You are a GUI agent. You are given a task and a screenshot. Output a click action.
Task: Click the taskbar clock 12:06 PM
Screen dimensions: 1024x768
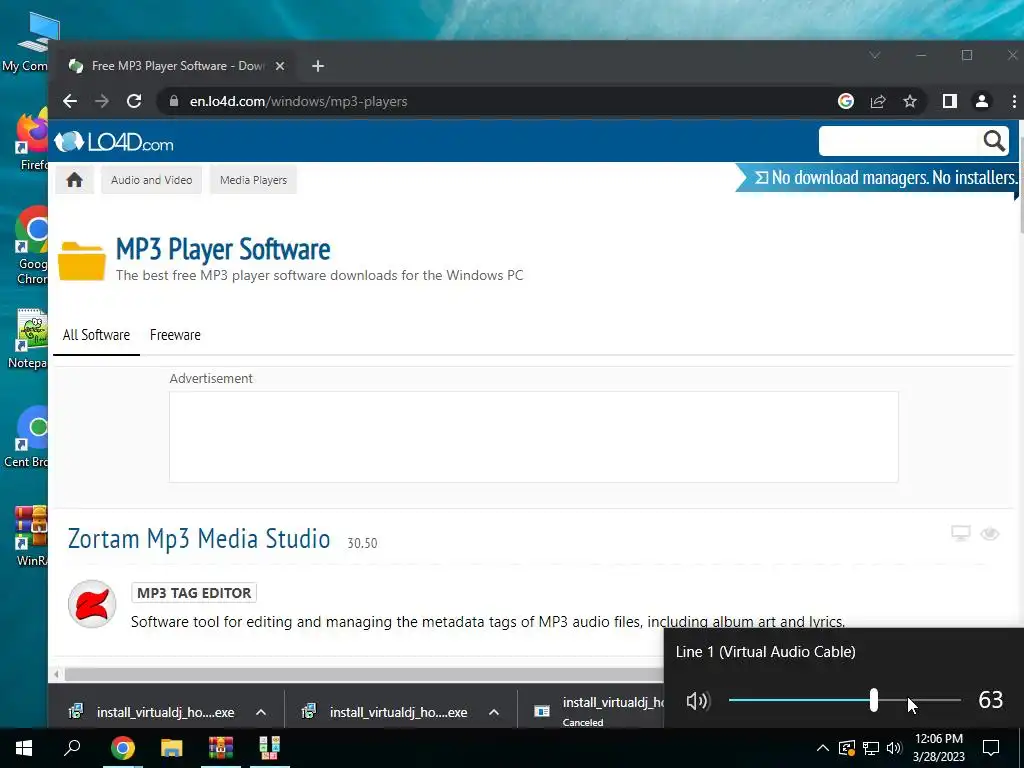pyautogui.click(x=938, y=739)
